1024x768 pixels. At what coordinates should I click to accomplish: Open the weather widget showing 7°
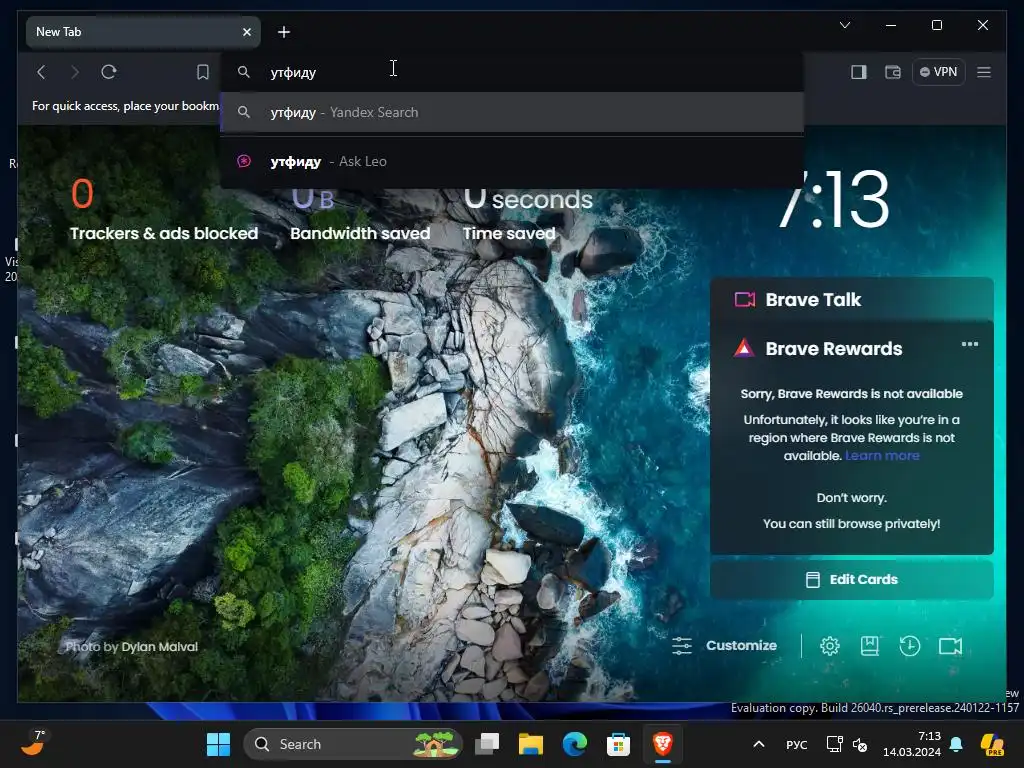(x=33, y=743)
